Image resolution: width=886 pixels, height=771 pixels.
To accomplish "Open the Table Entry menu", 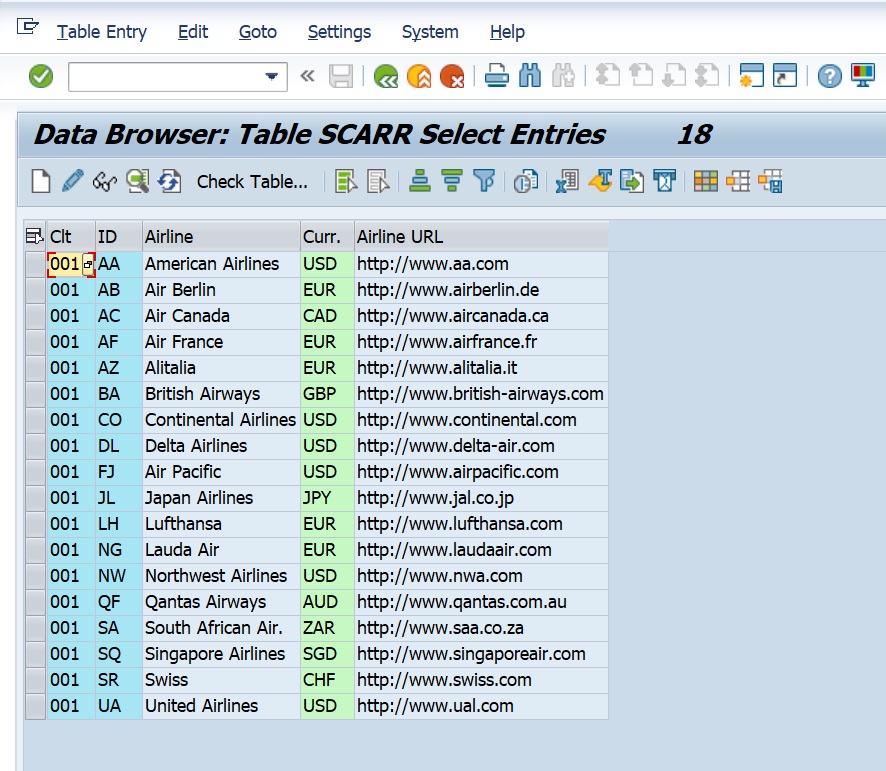I will point(102,32).
